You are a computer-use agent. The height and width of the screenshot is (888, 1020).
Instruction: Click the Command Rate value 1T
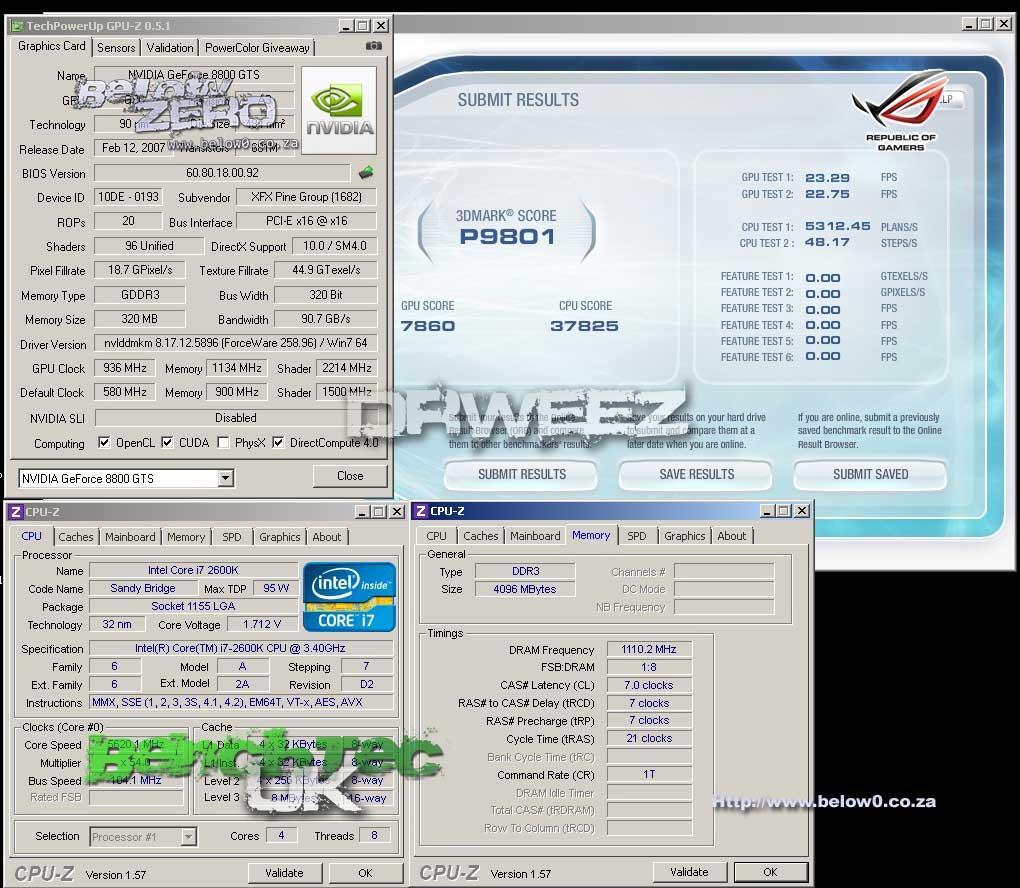click(649, 774)
